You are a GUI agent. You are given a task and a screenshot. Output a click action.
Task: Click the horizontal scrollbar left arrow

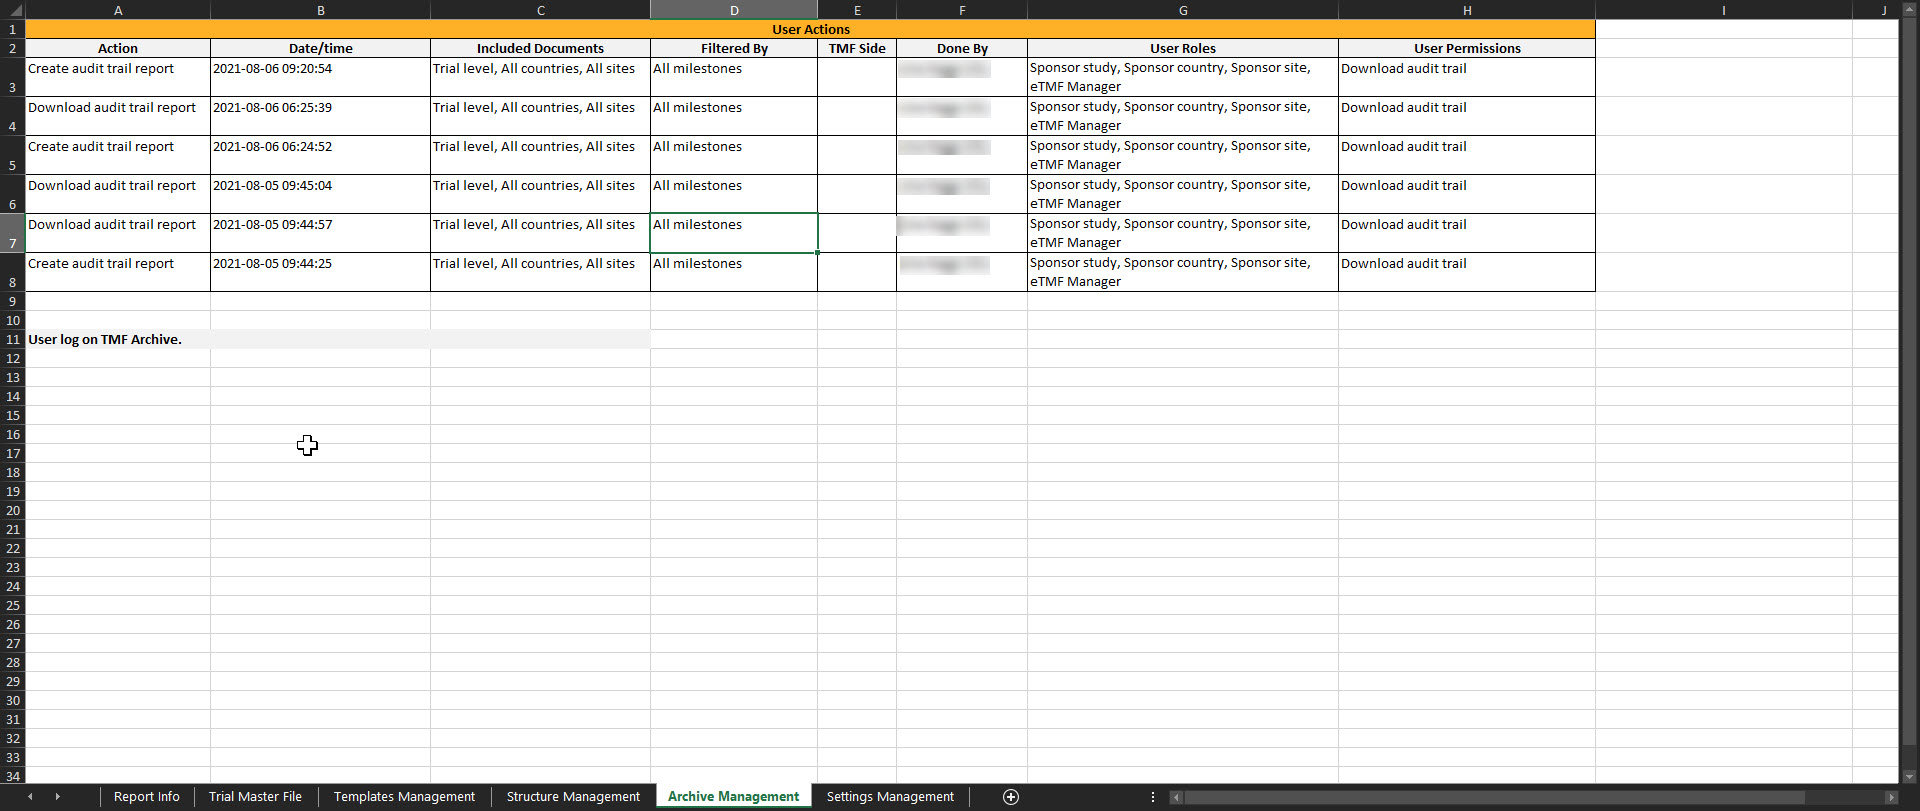(x=1177, y=797)
